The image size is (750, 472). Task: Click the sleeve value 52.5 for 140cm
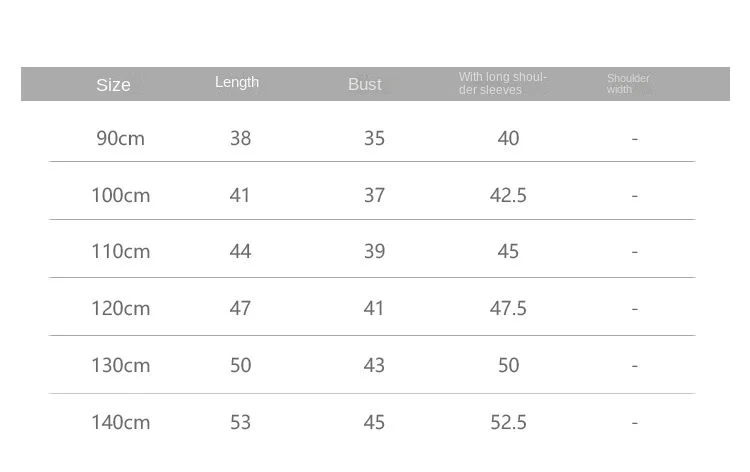(508, 422)
